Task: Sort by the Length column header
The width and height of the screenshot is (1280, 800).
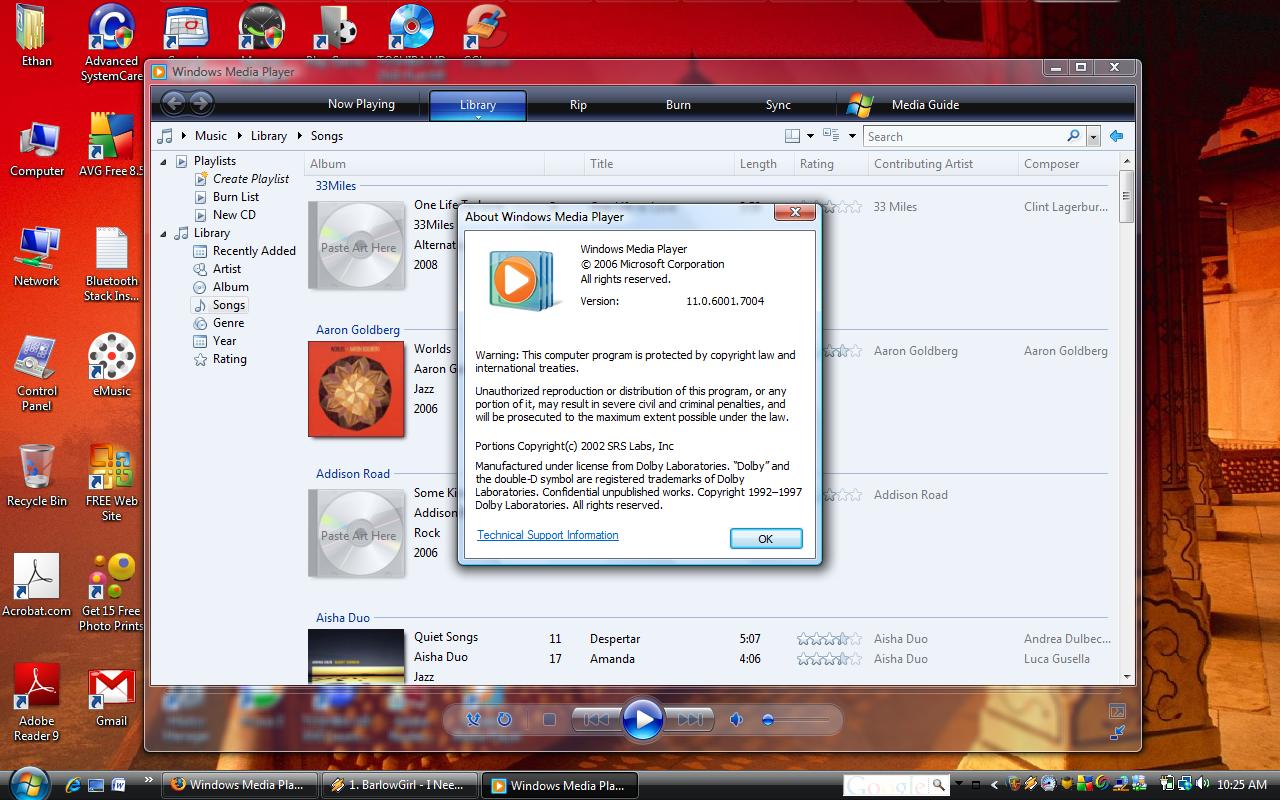Action: tap(764, 164)
